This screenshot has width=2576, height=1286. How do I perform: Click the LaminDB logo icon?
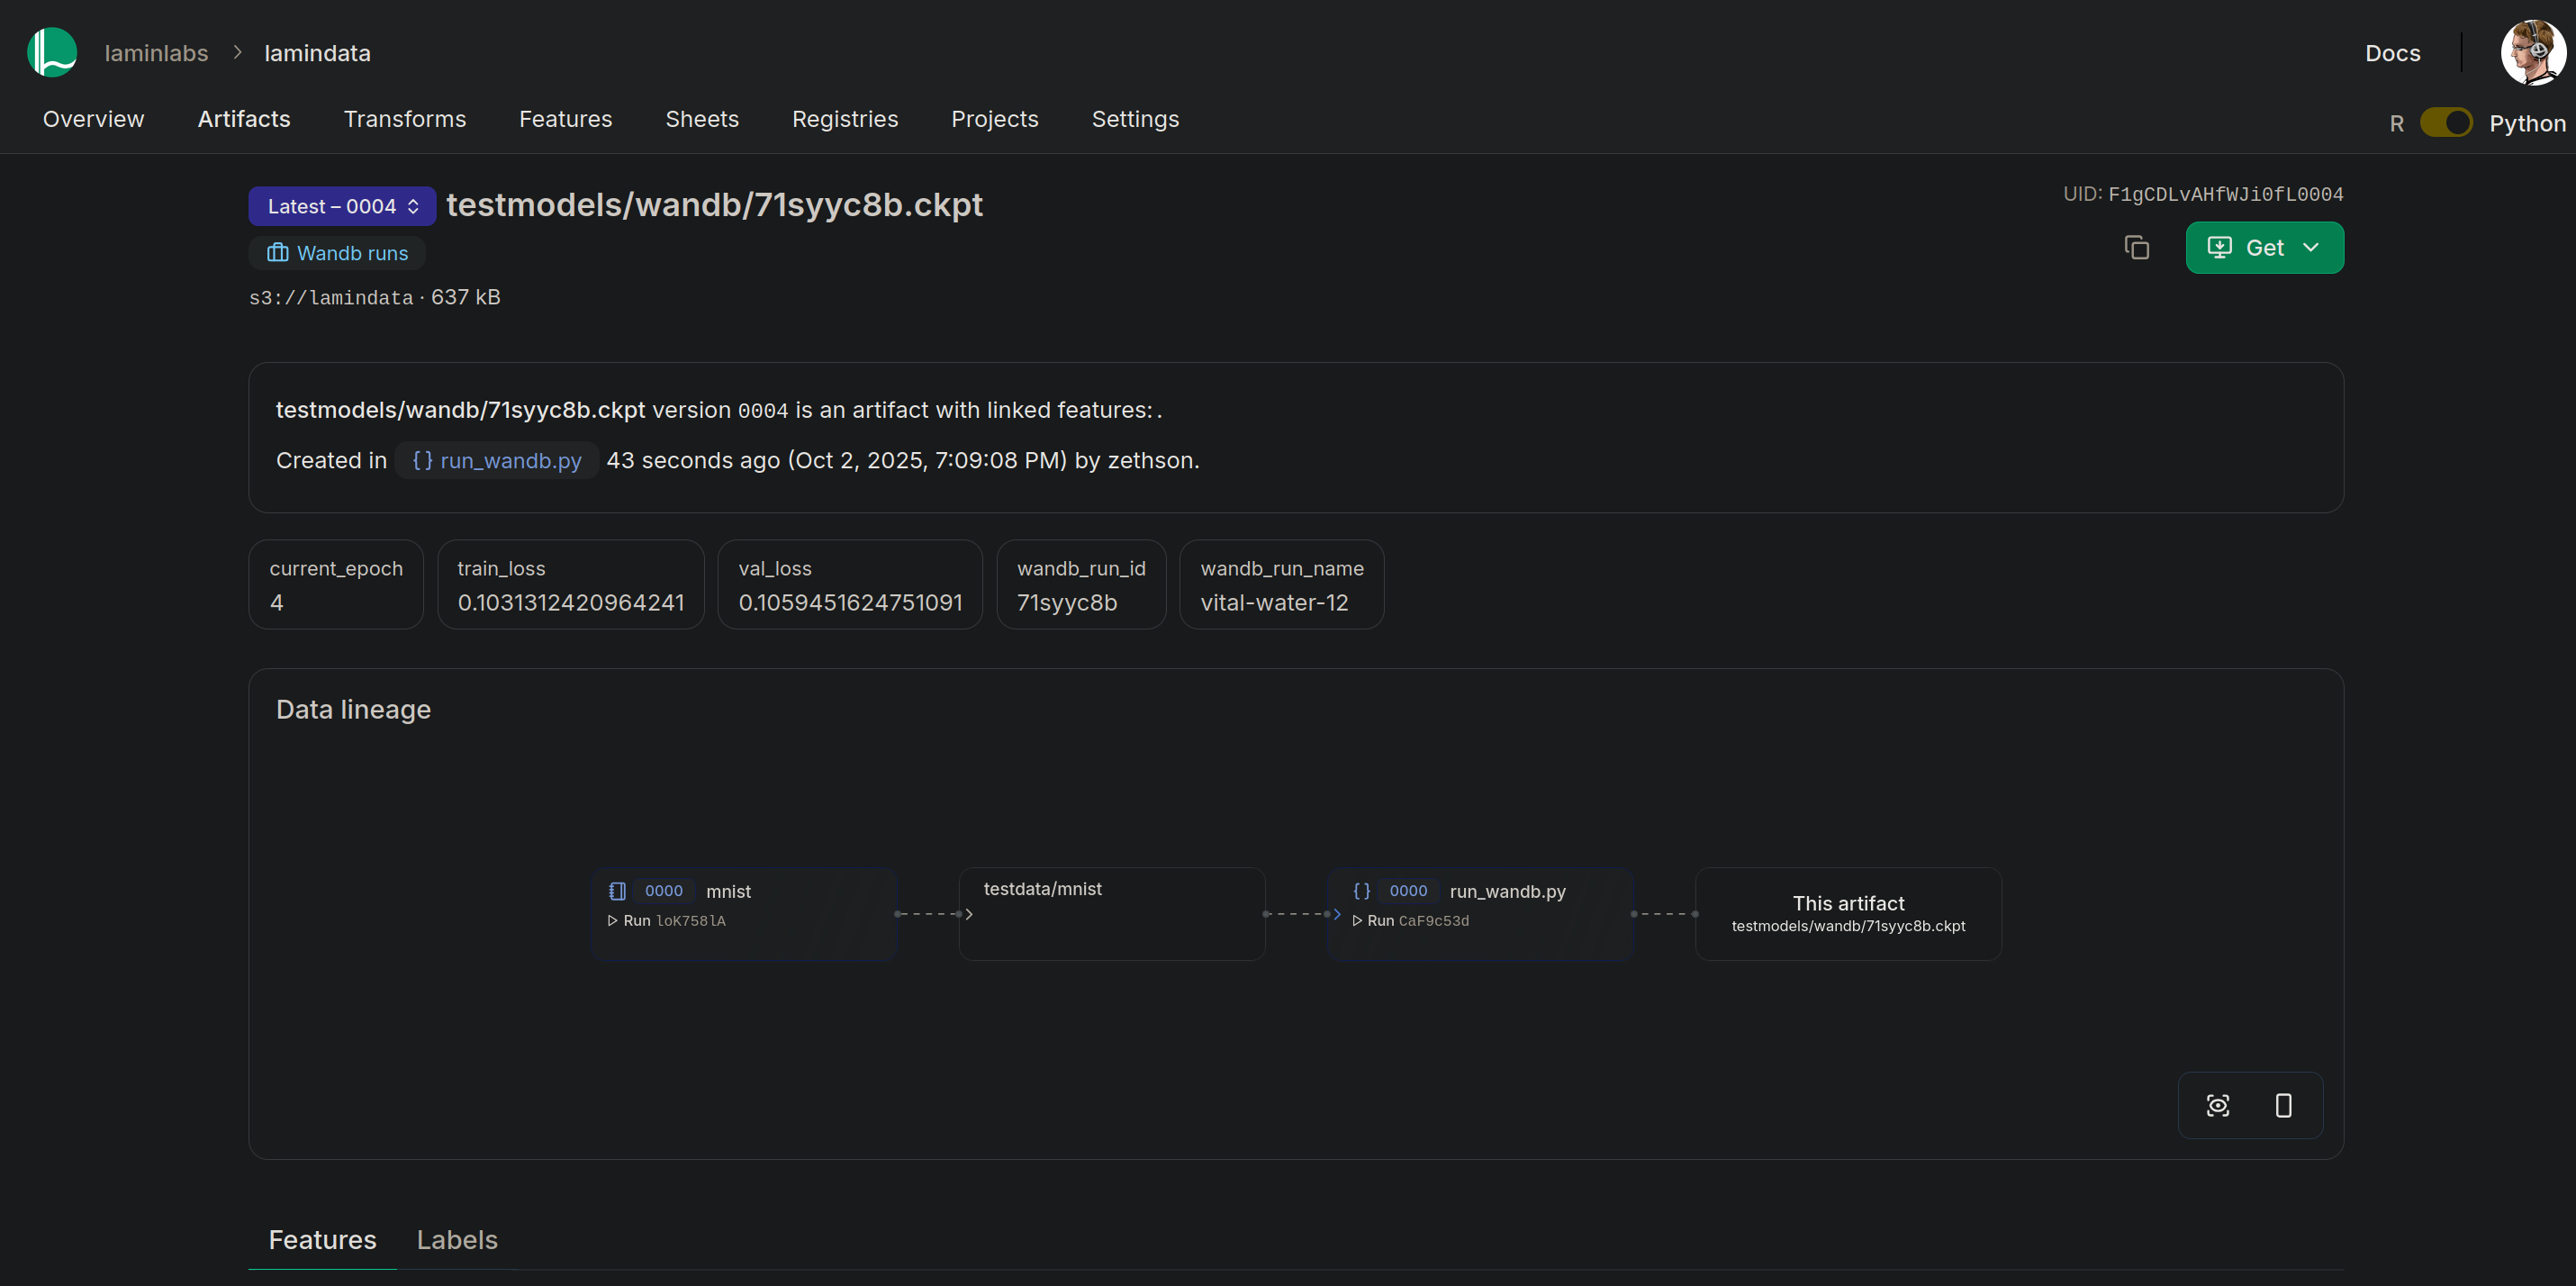(52, 52)
